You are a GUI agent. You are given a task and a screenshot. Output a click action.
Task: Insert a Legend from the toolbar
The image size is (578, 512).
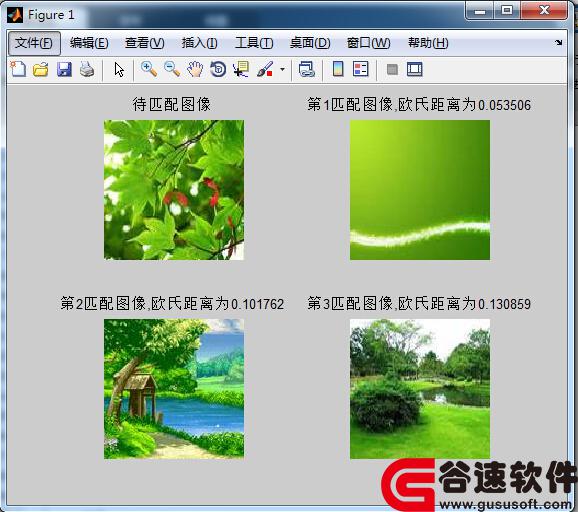click(x=361, y=69)
